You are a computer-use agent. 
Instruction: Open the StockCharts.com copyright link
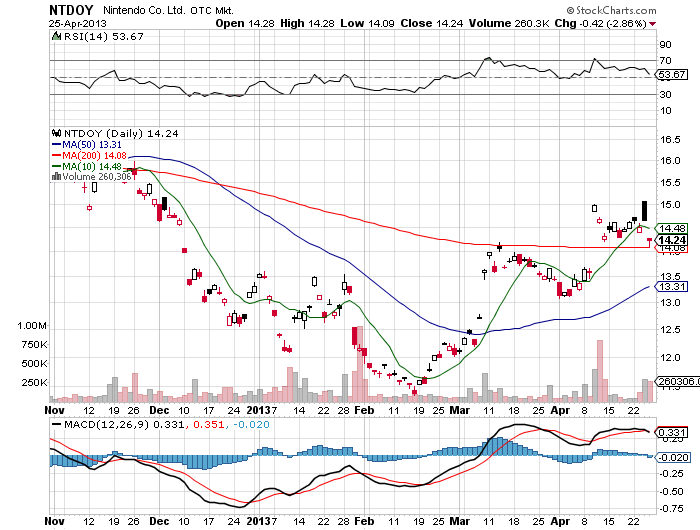pyautogui.click(x=611, y=10)
